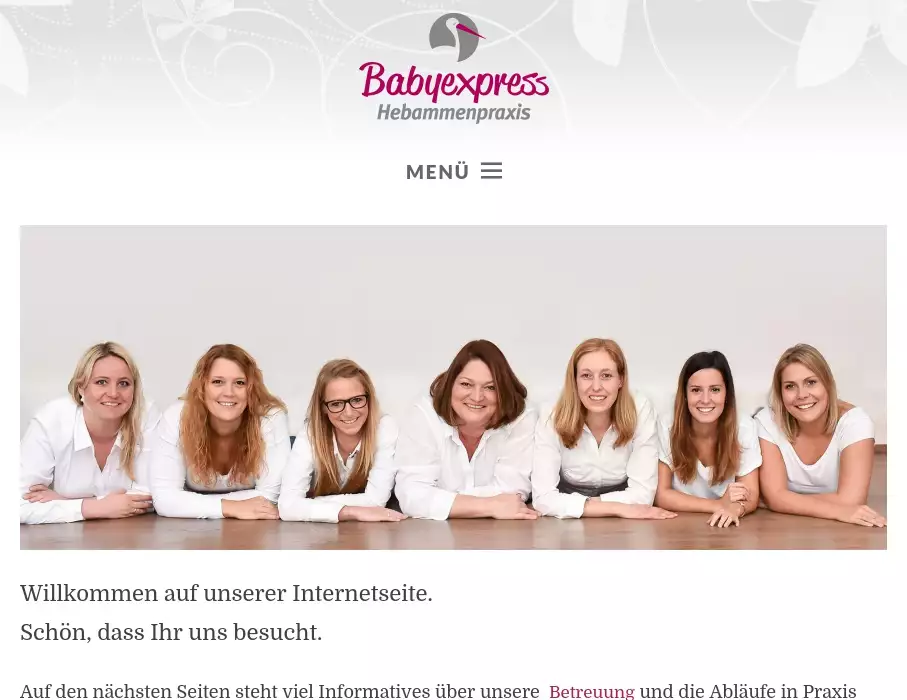Click the wooden floor in the photo
907x700 pixels.
(x=453, y=533)
